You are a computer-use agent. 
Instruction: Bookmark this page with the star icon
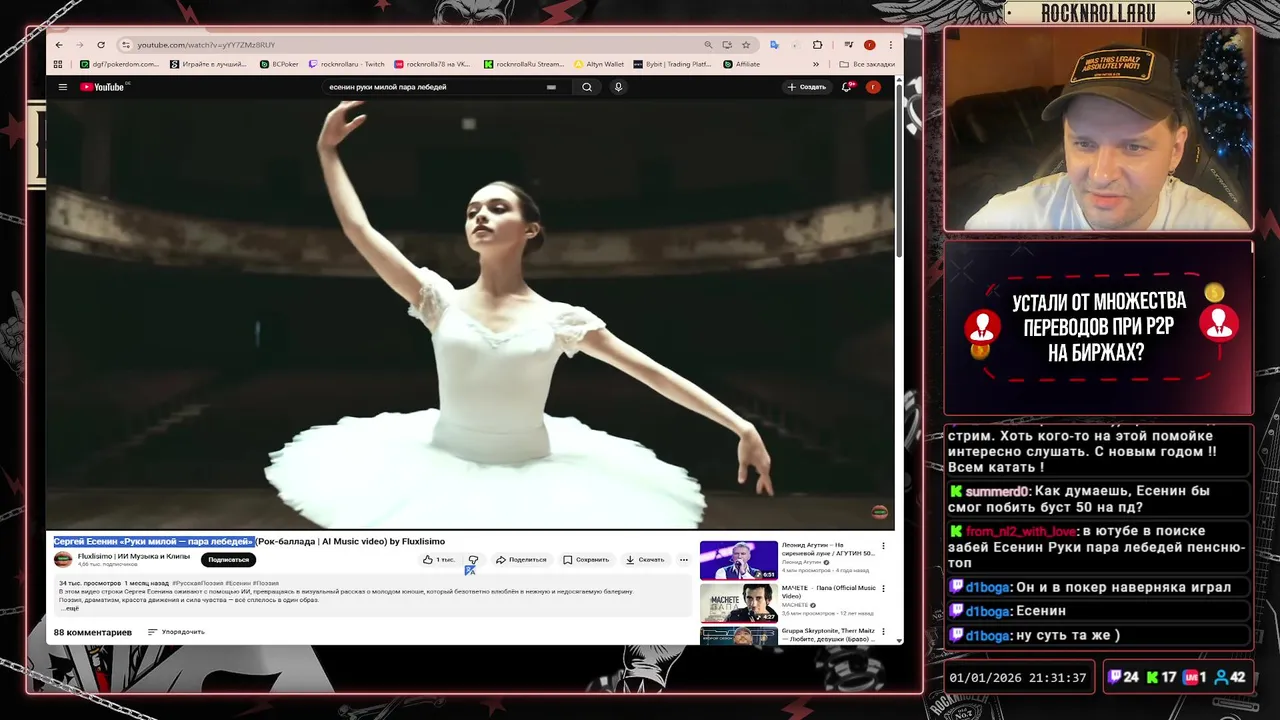tap(746, 45)
